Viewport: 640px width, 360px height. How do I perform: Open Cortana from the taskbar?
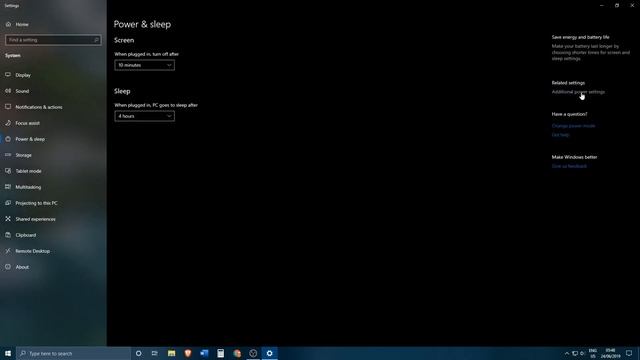[x=138, y=353]
